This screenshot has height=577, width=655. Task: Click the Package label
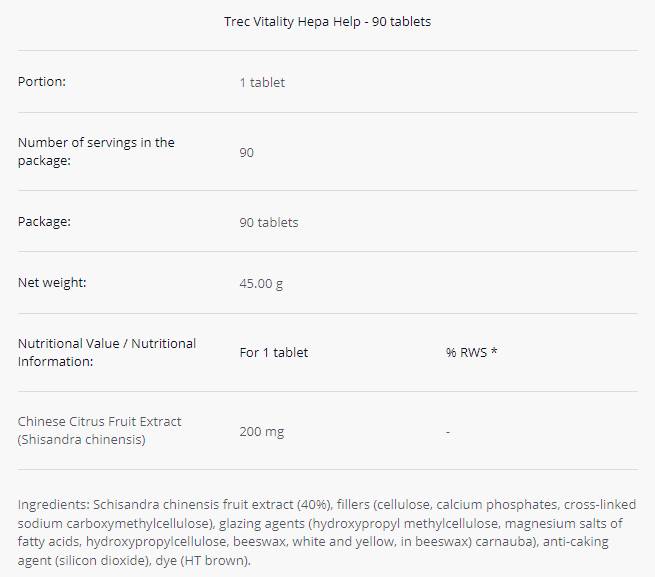coord(46,221)
